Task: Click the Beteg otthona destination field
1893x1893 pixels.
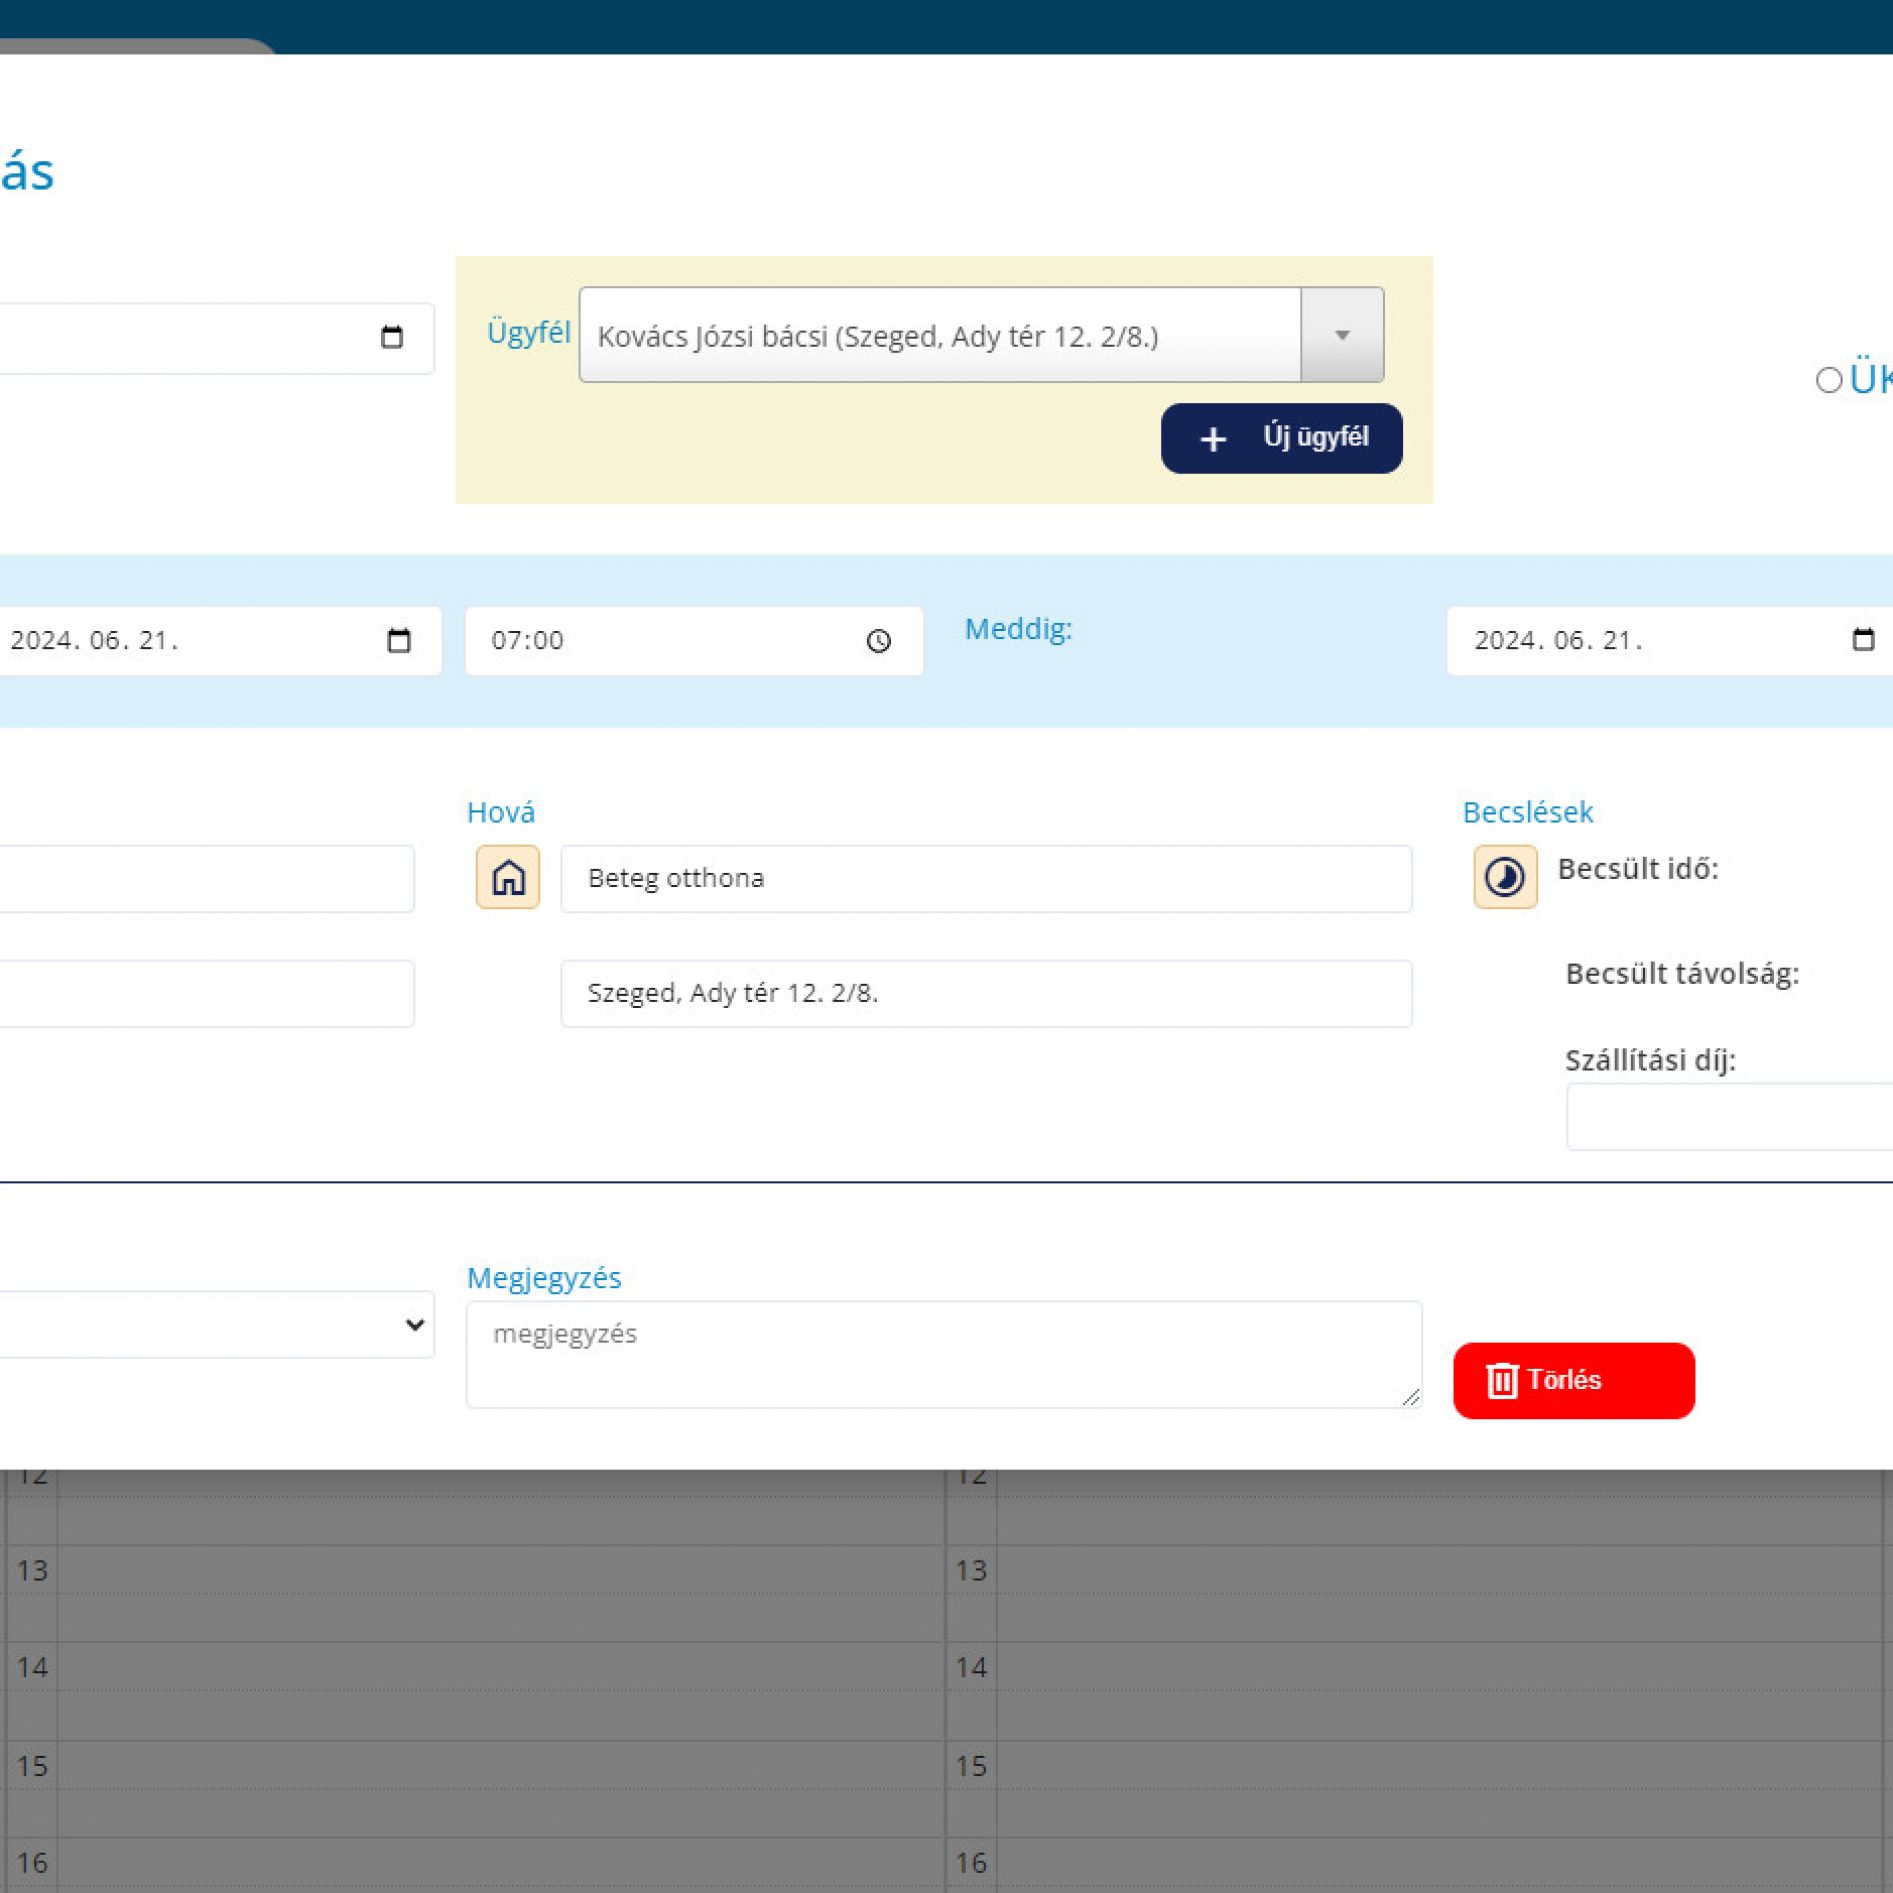Action: [x=985, y=878]
